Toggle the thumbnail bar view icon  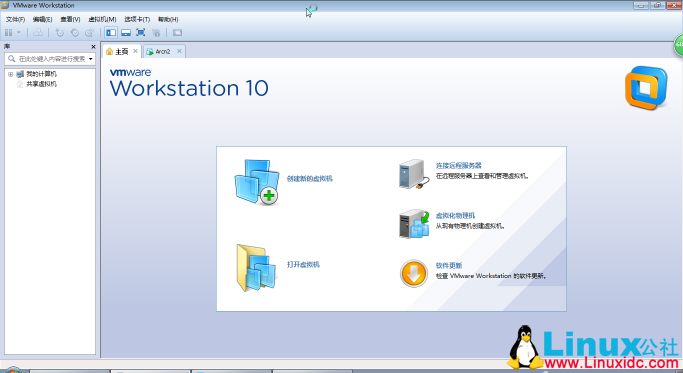click(x=126, y=33)
